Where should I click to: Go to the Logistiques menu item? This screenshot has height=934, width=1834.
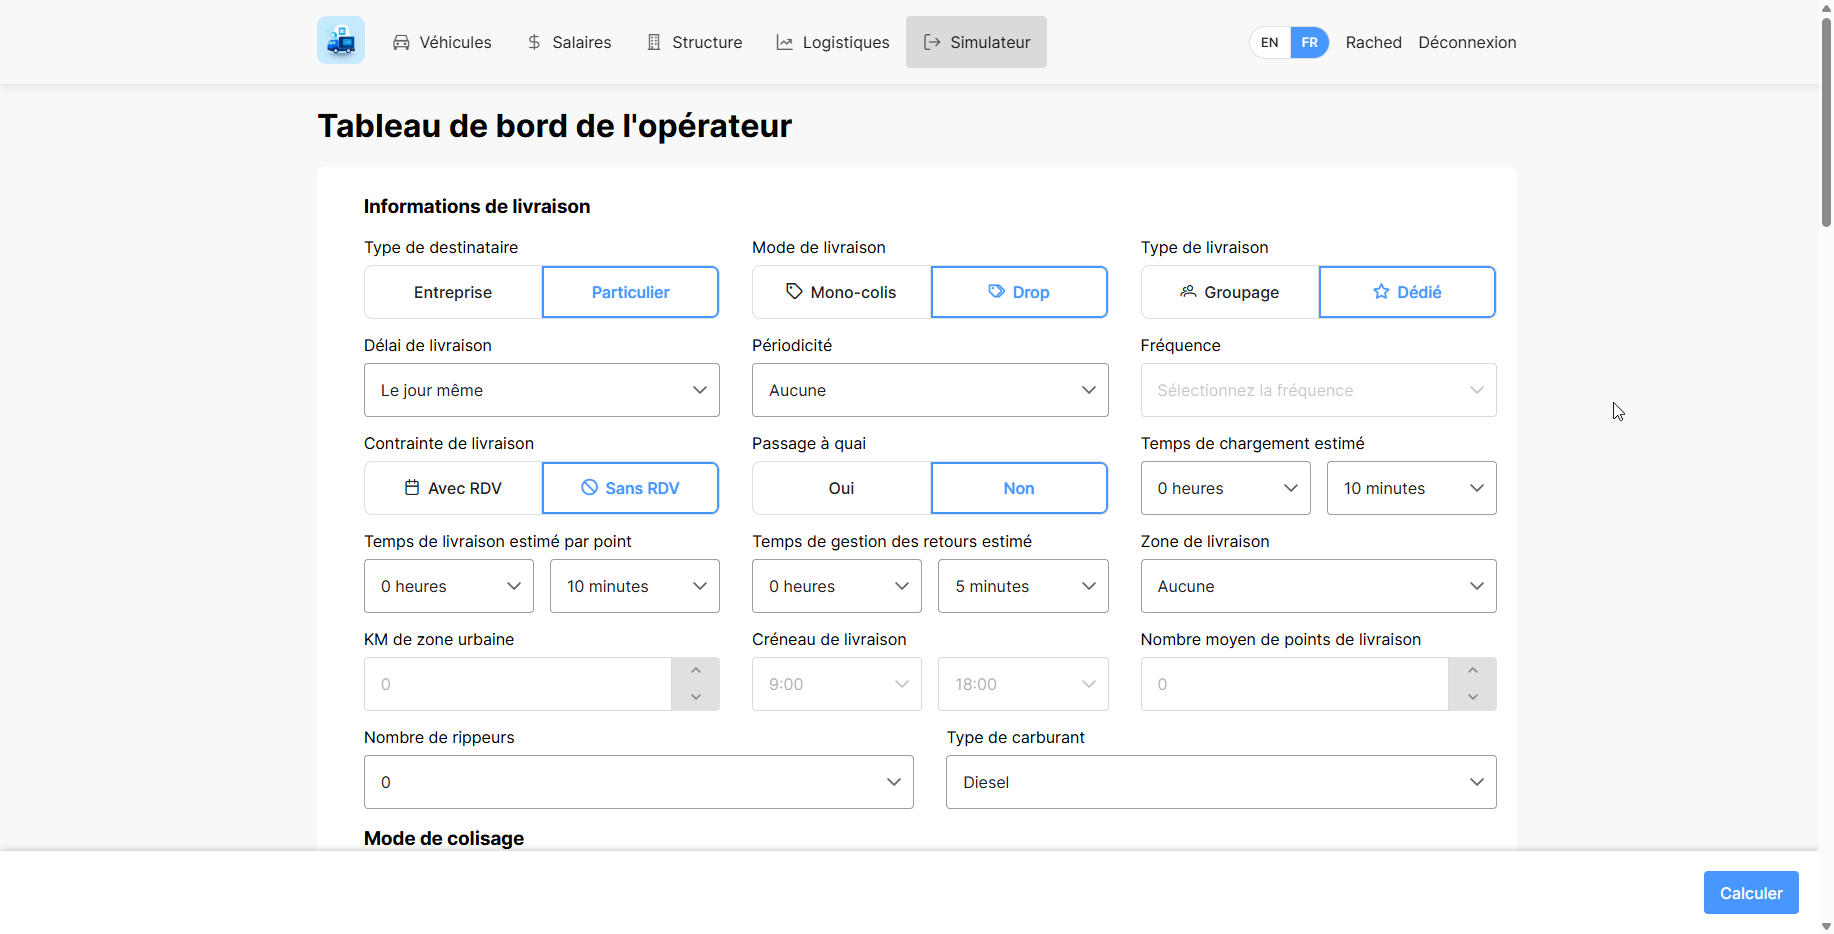(845, 42)
